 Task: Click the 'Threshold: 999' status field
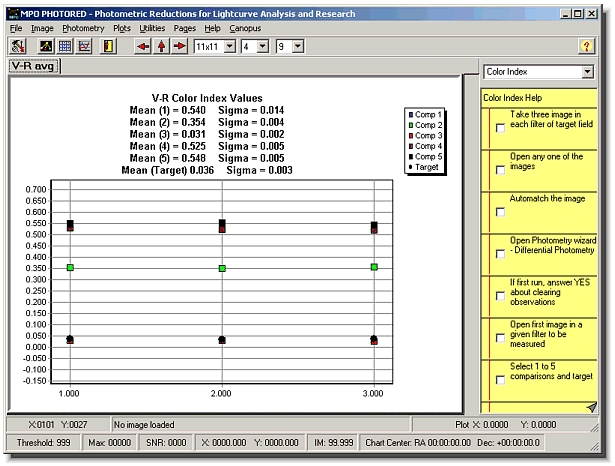click(44, 443)
